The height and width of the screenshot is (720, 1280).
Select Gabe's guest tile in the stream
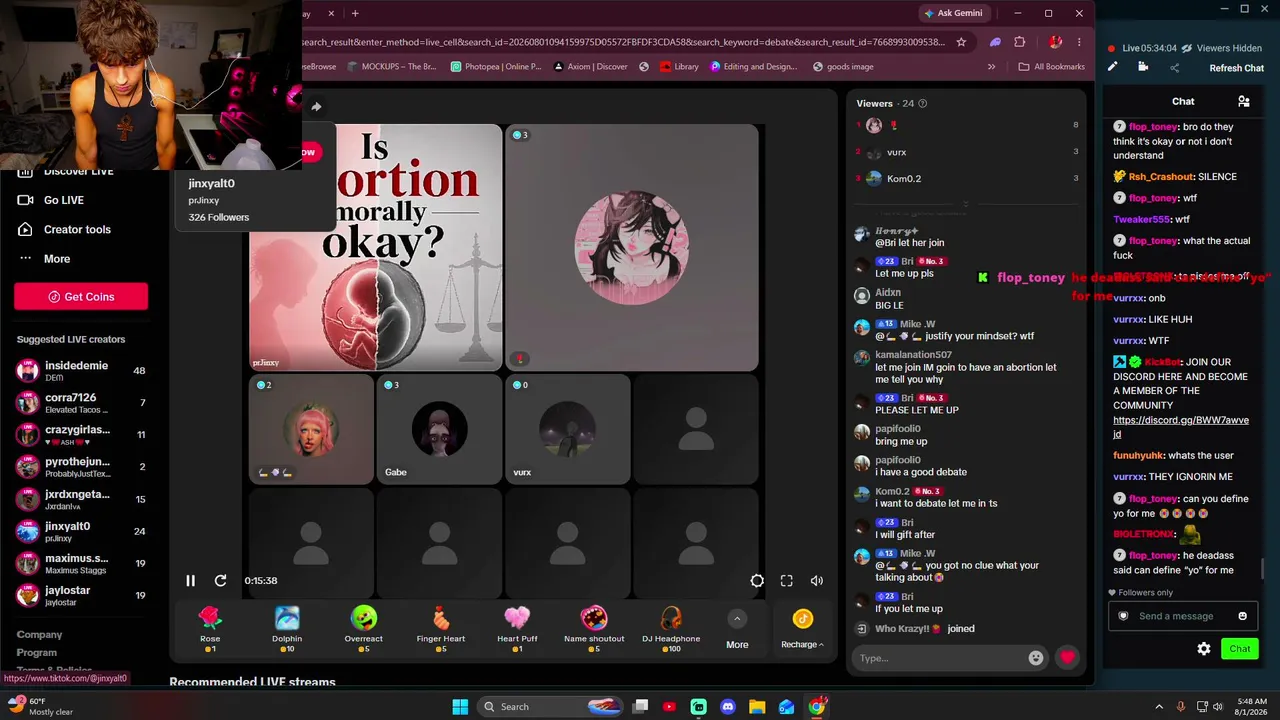[x=439, y=429]
